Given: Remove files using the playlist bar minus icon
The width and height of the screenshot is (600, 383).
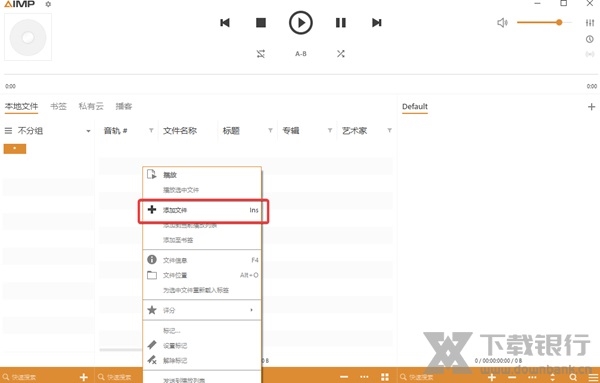Looking at the screenshot, I should (512, 377).
